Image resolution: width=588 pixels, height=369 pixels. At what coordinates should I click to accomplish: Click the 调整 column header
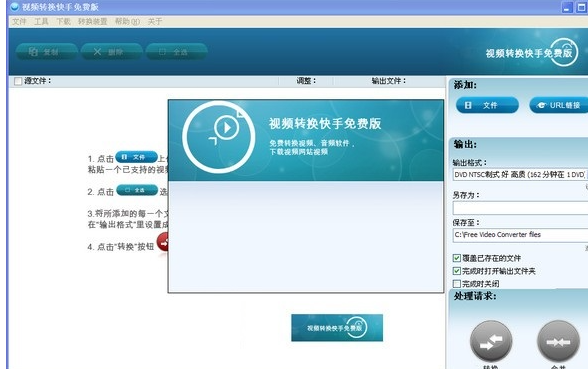coord(306,81)
